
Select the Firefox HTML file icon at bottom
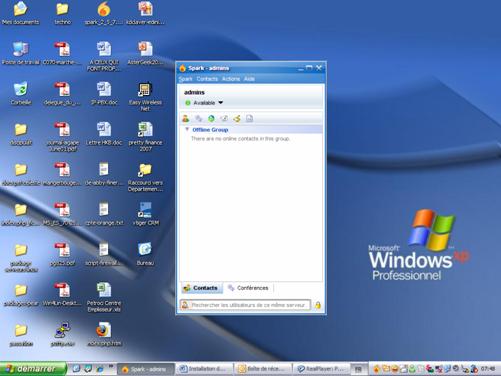pyautogui.click(x=104, y=334)
